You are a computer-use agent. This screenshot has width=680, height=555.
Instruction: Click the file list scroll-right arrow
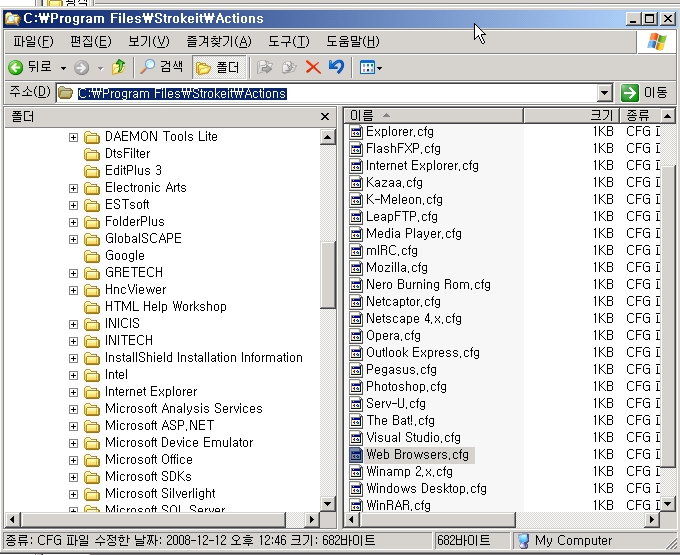coord(651,519)
